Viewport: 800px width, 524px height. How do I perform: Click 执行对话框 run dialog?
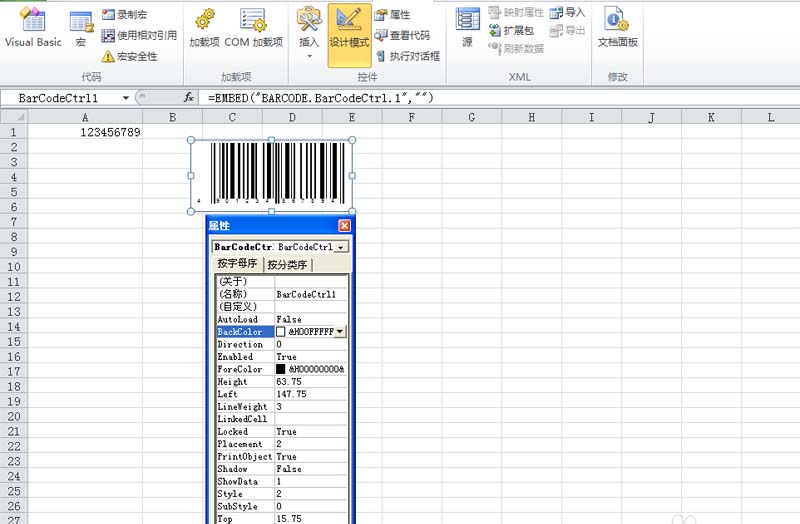pos(408,56)
